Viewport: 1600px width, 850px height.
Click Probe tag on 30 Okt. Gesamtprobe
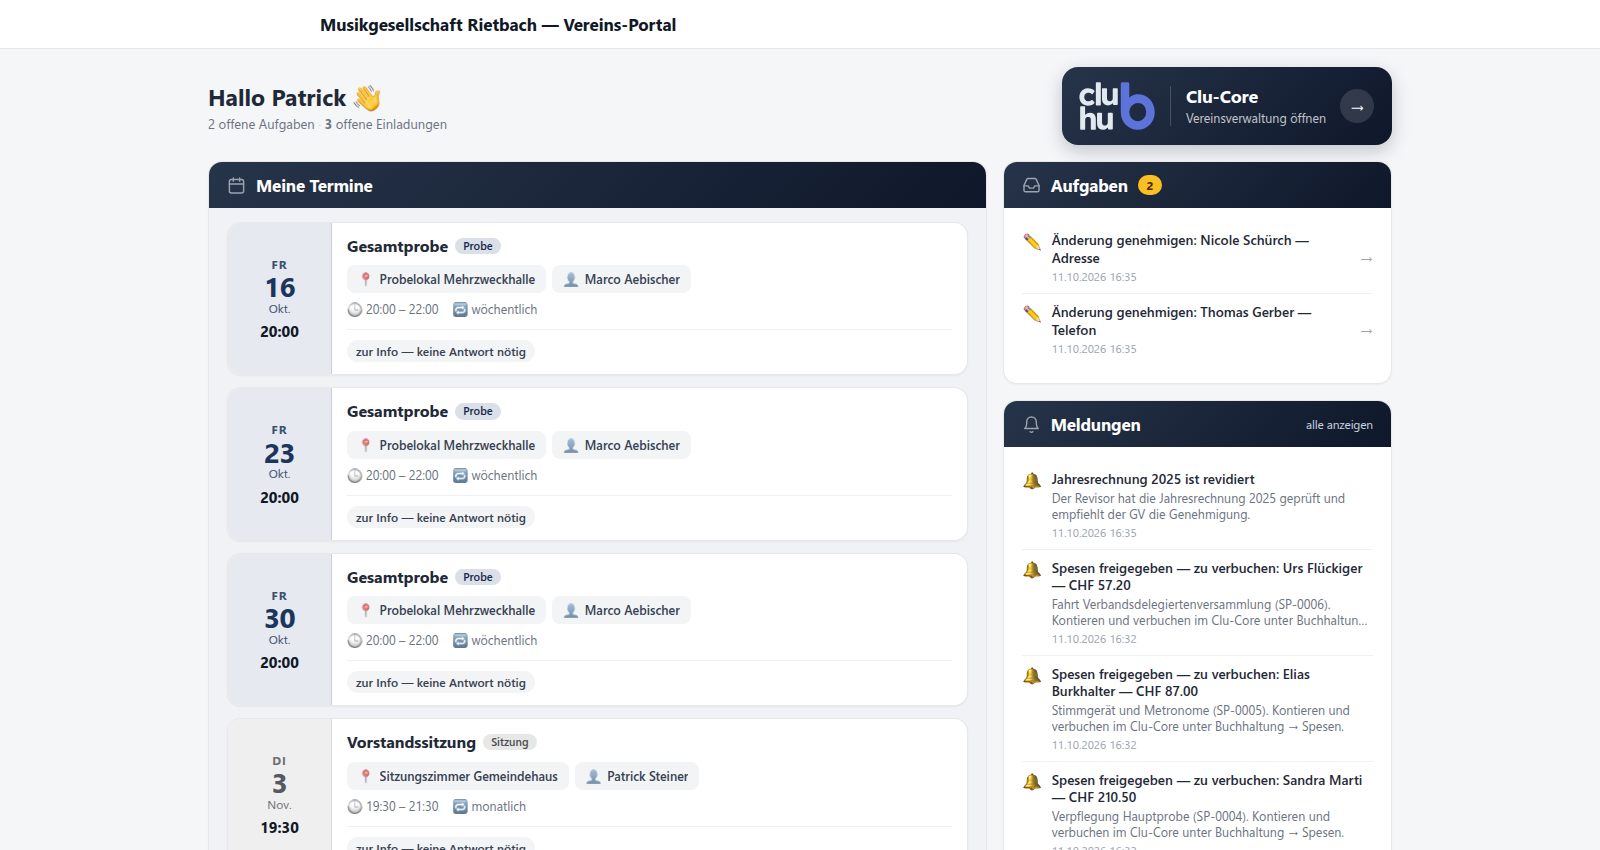(478, 577)
